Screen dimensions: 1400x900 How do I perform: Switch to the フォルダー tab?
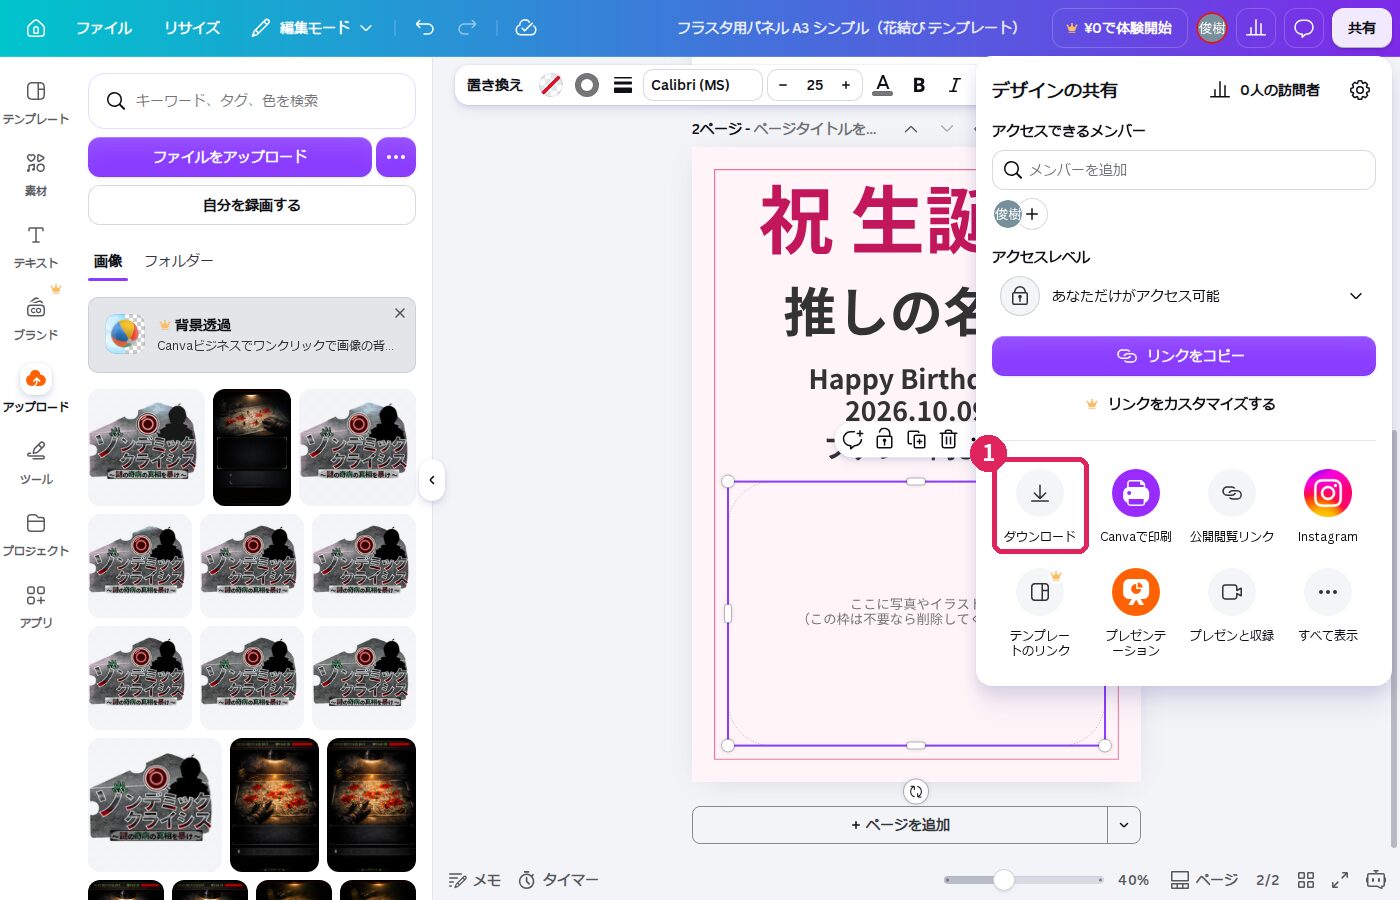179,261
